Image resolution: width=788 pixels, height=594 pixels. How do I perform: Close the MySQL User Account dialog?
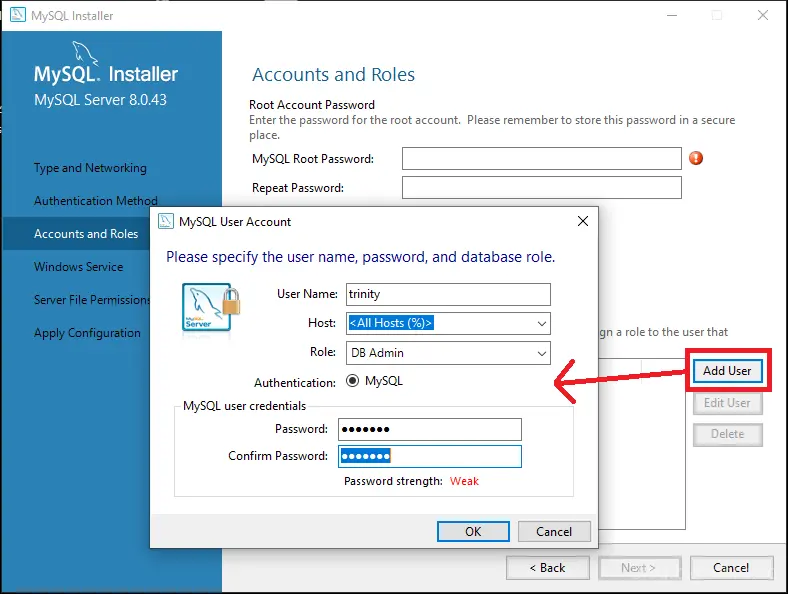(582, 221)
